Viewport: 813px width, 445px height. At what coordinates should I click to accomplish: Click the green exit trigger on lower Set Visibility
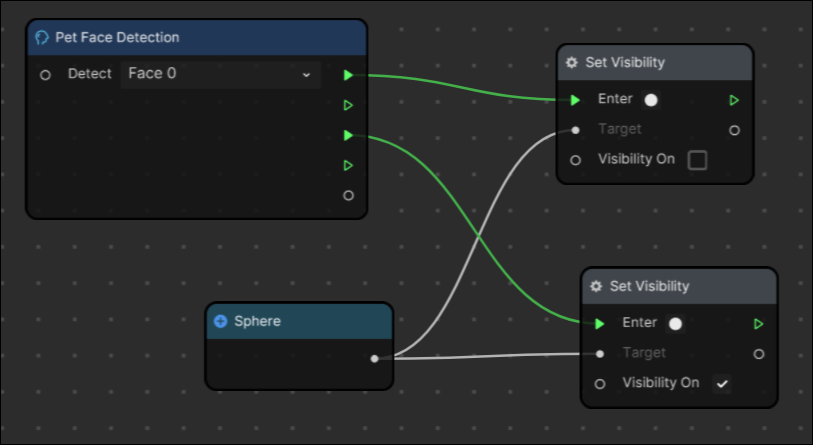[759, 324]
